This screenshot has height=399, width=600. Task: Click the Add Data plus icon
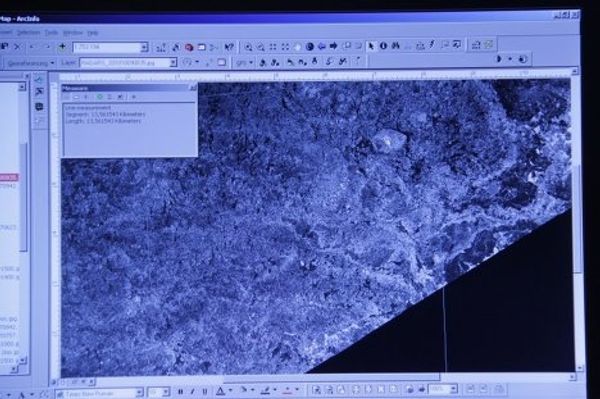62,47
